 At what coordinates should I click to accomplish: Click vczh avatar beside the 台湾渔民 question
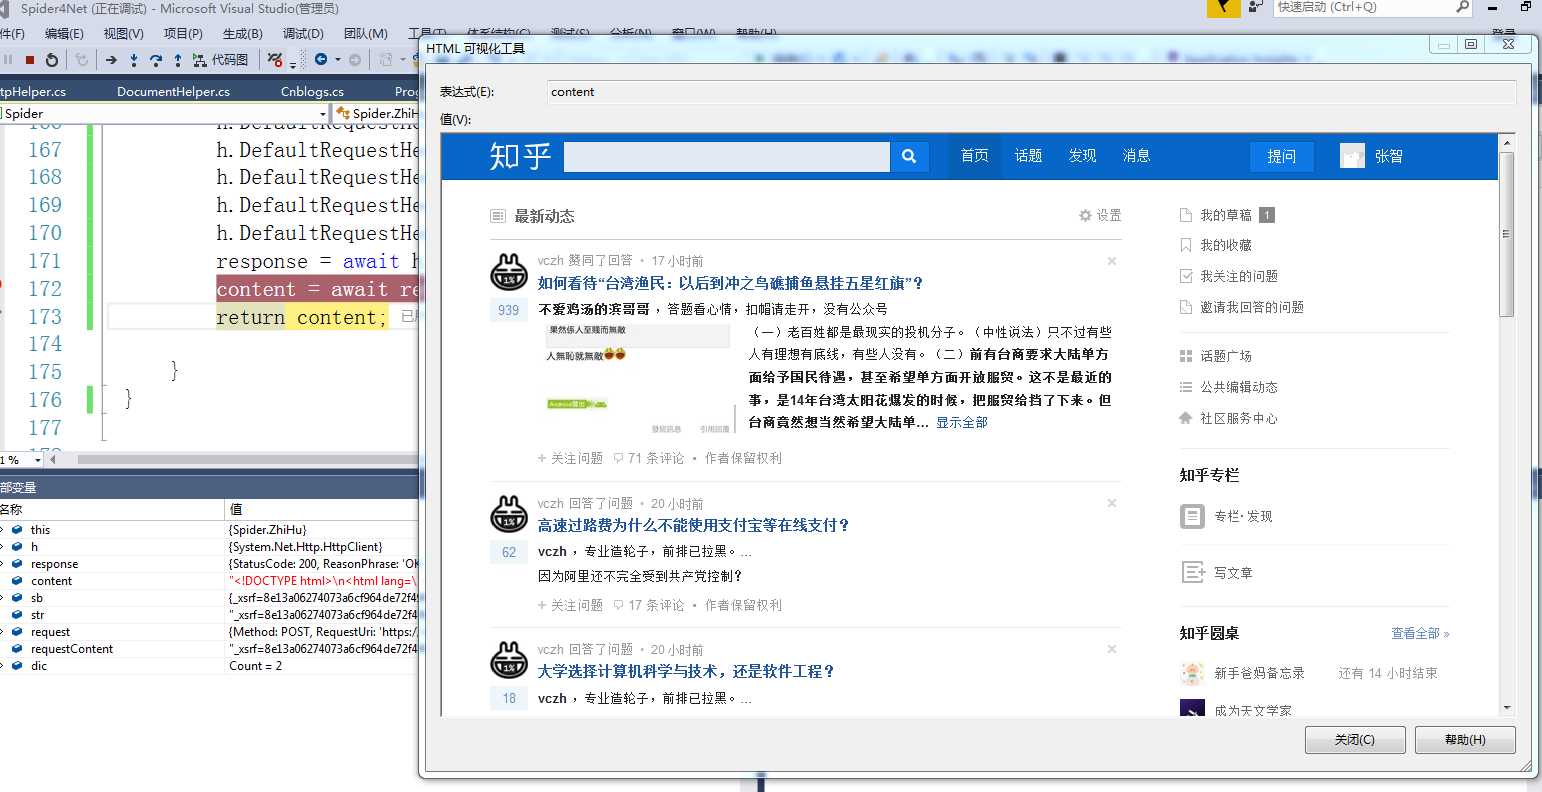[509, 272]
